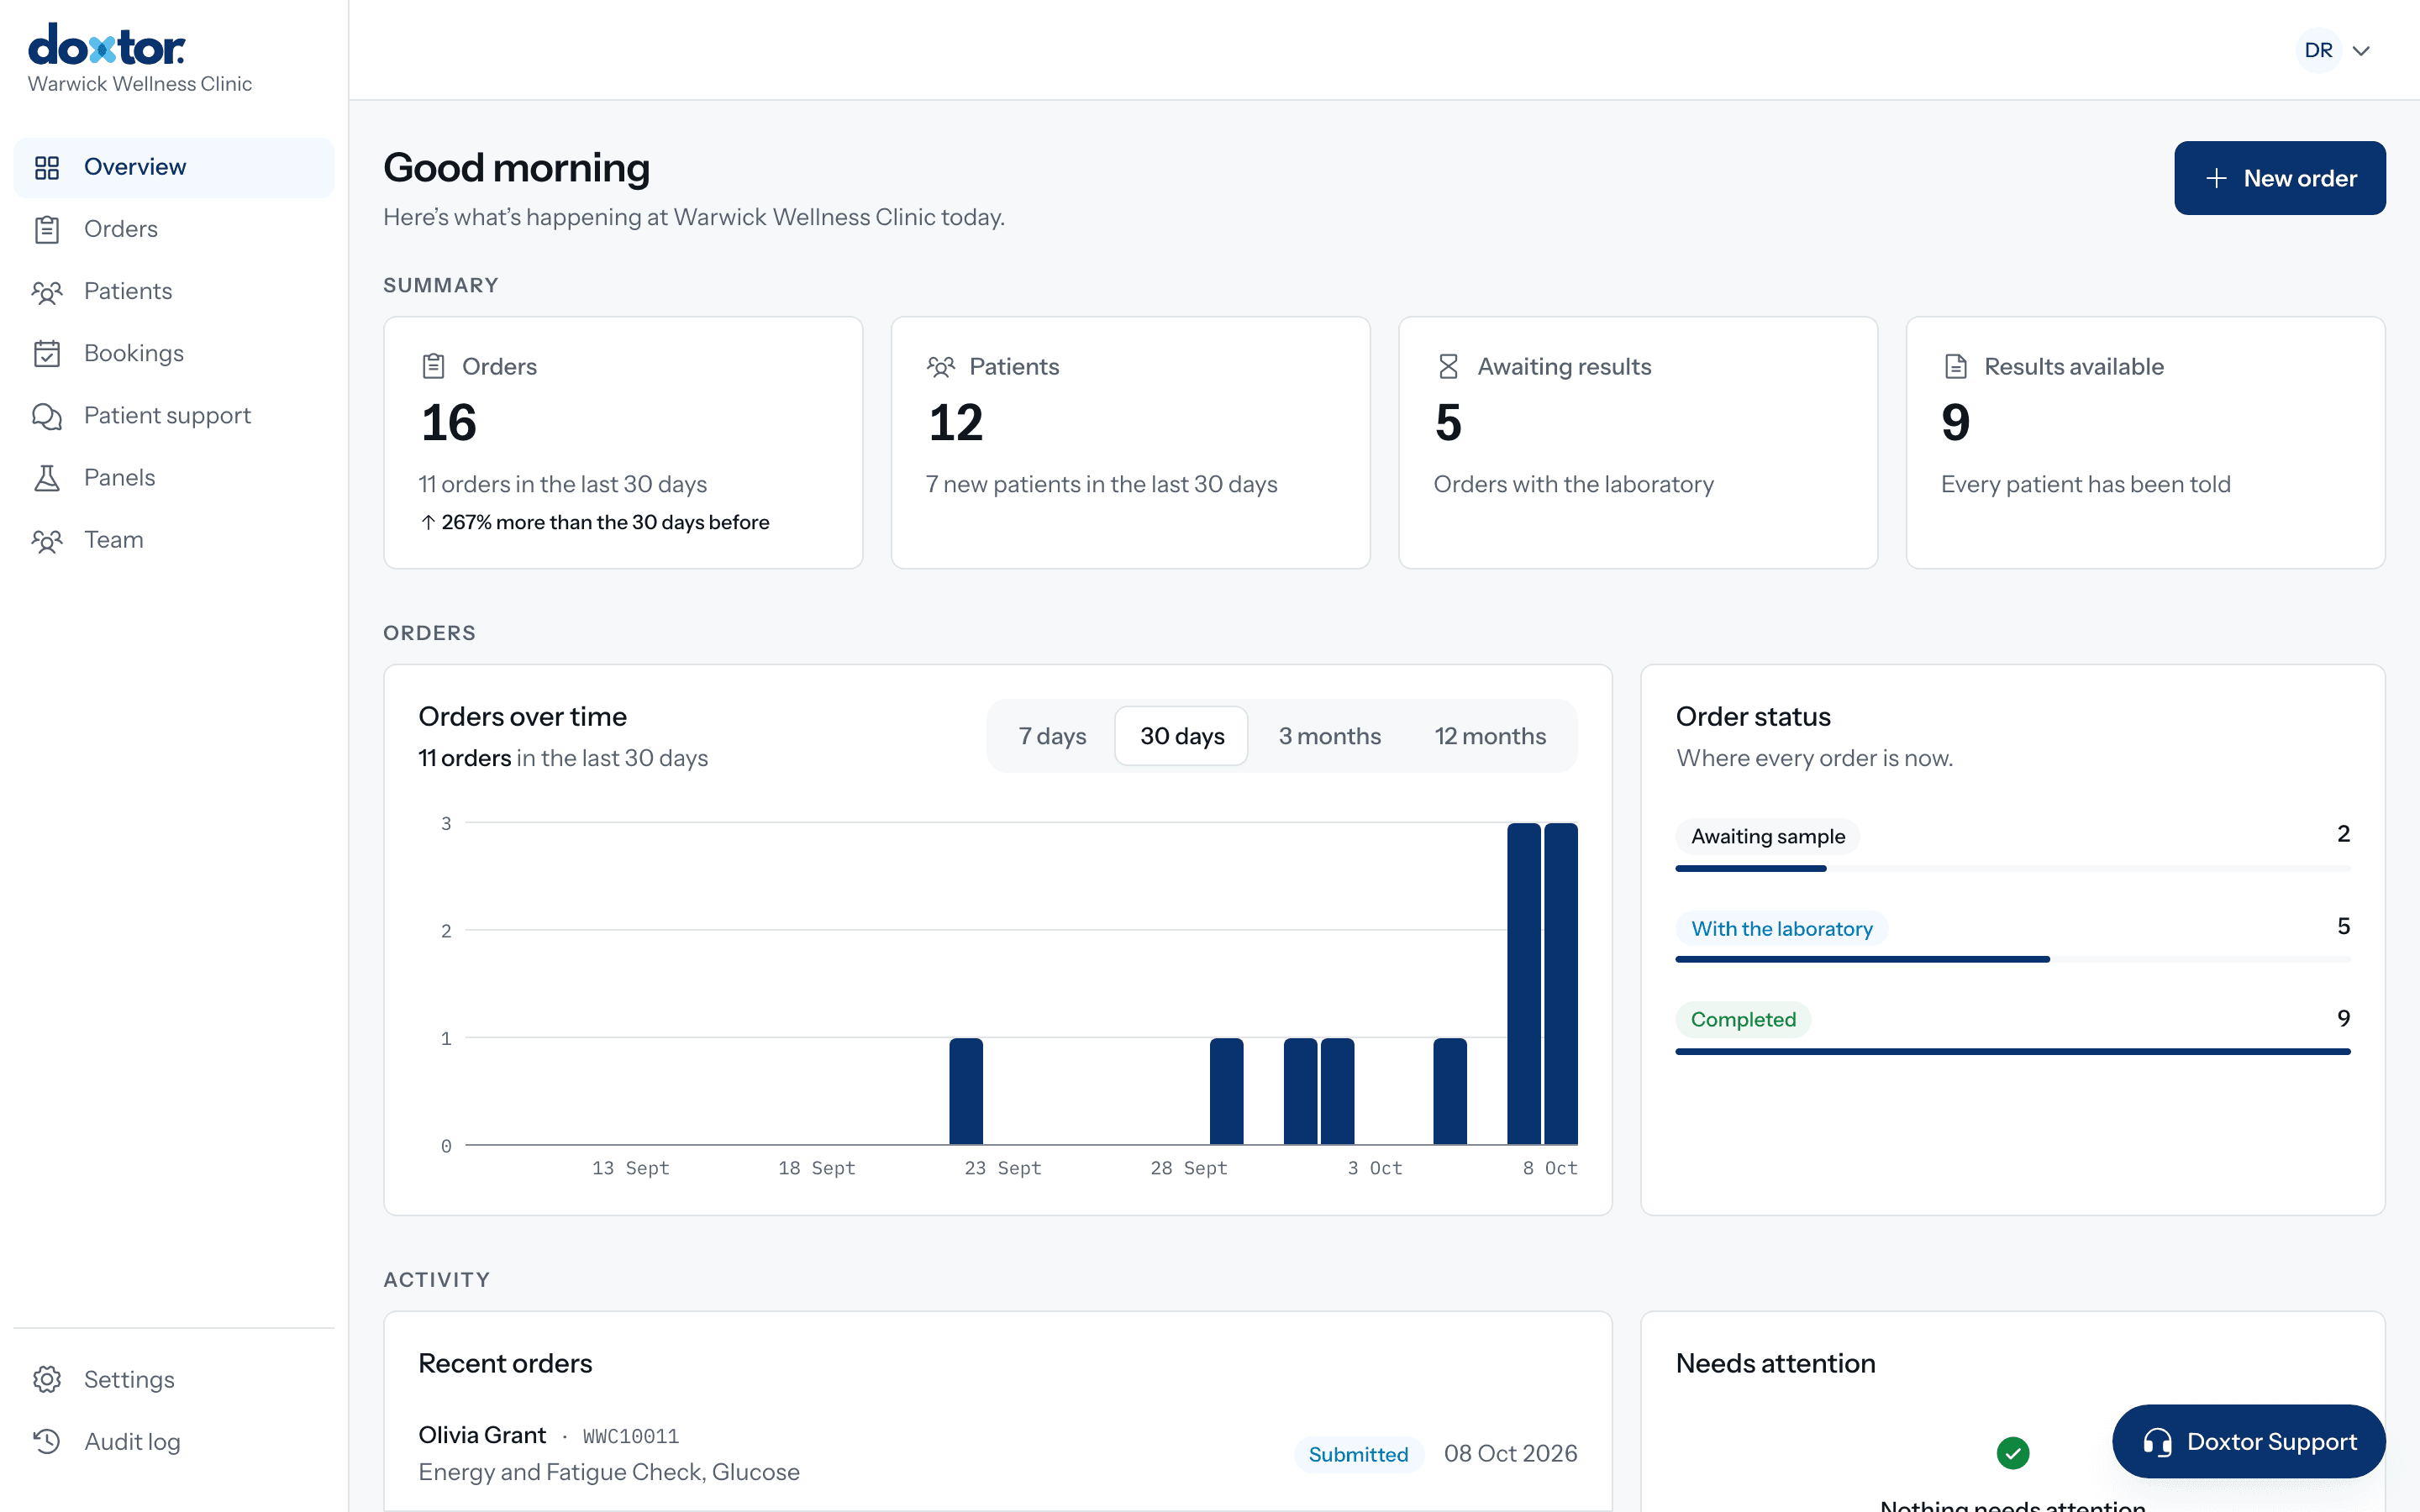2420x1512 pixels.
Task: Click order ID WWC10011
Action: [x=630, y=1436]
